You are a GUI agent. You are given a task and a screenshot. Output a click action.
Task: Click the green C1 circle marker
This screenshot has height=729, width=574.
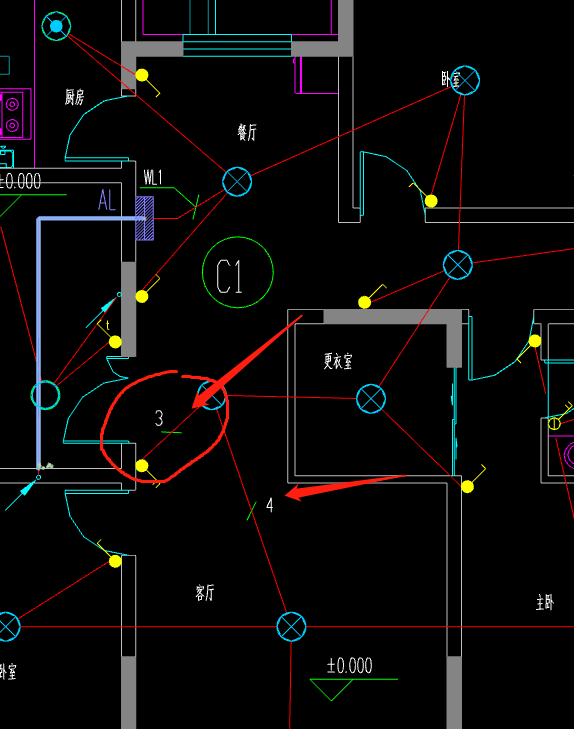238,272
